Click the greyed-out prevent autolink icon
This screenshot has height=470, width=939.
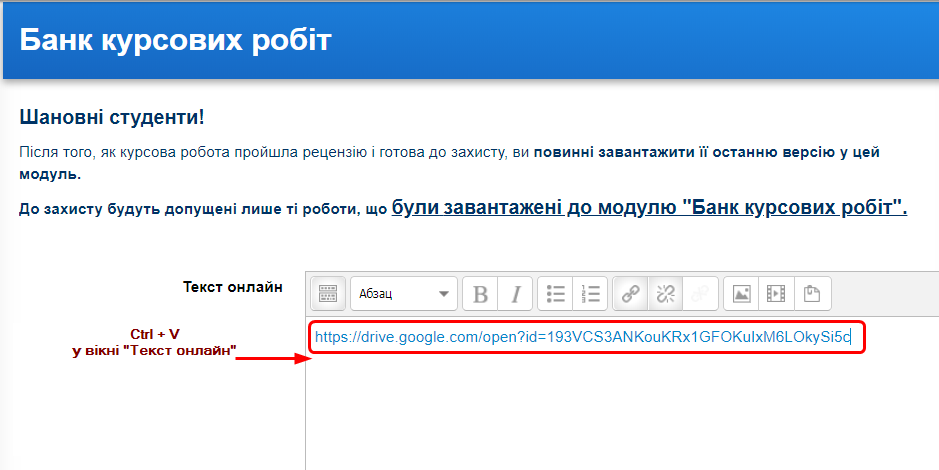coord(699,294)
